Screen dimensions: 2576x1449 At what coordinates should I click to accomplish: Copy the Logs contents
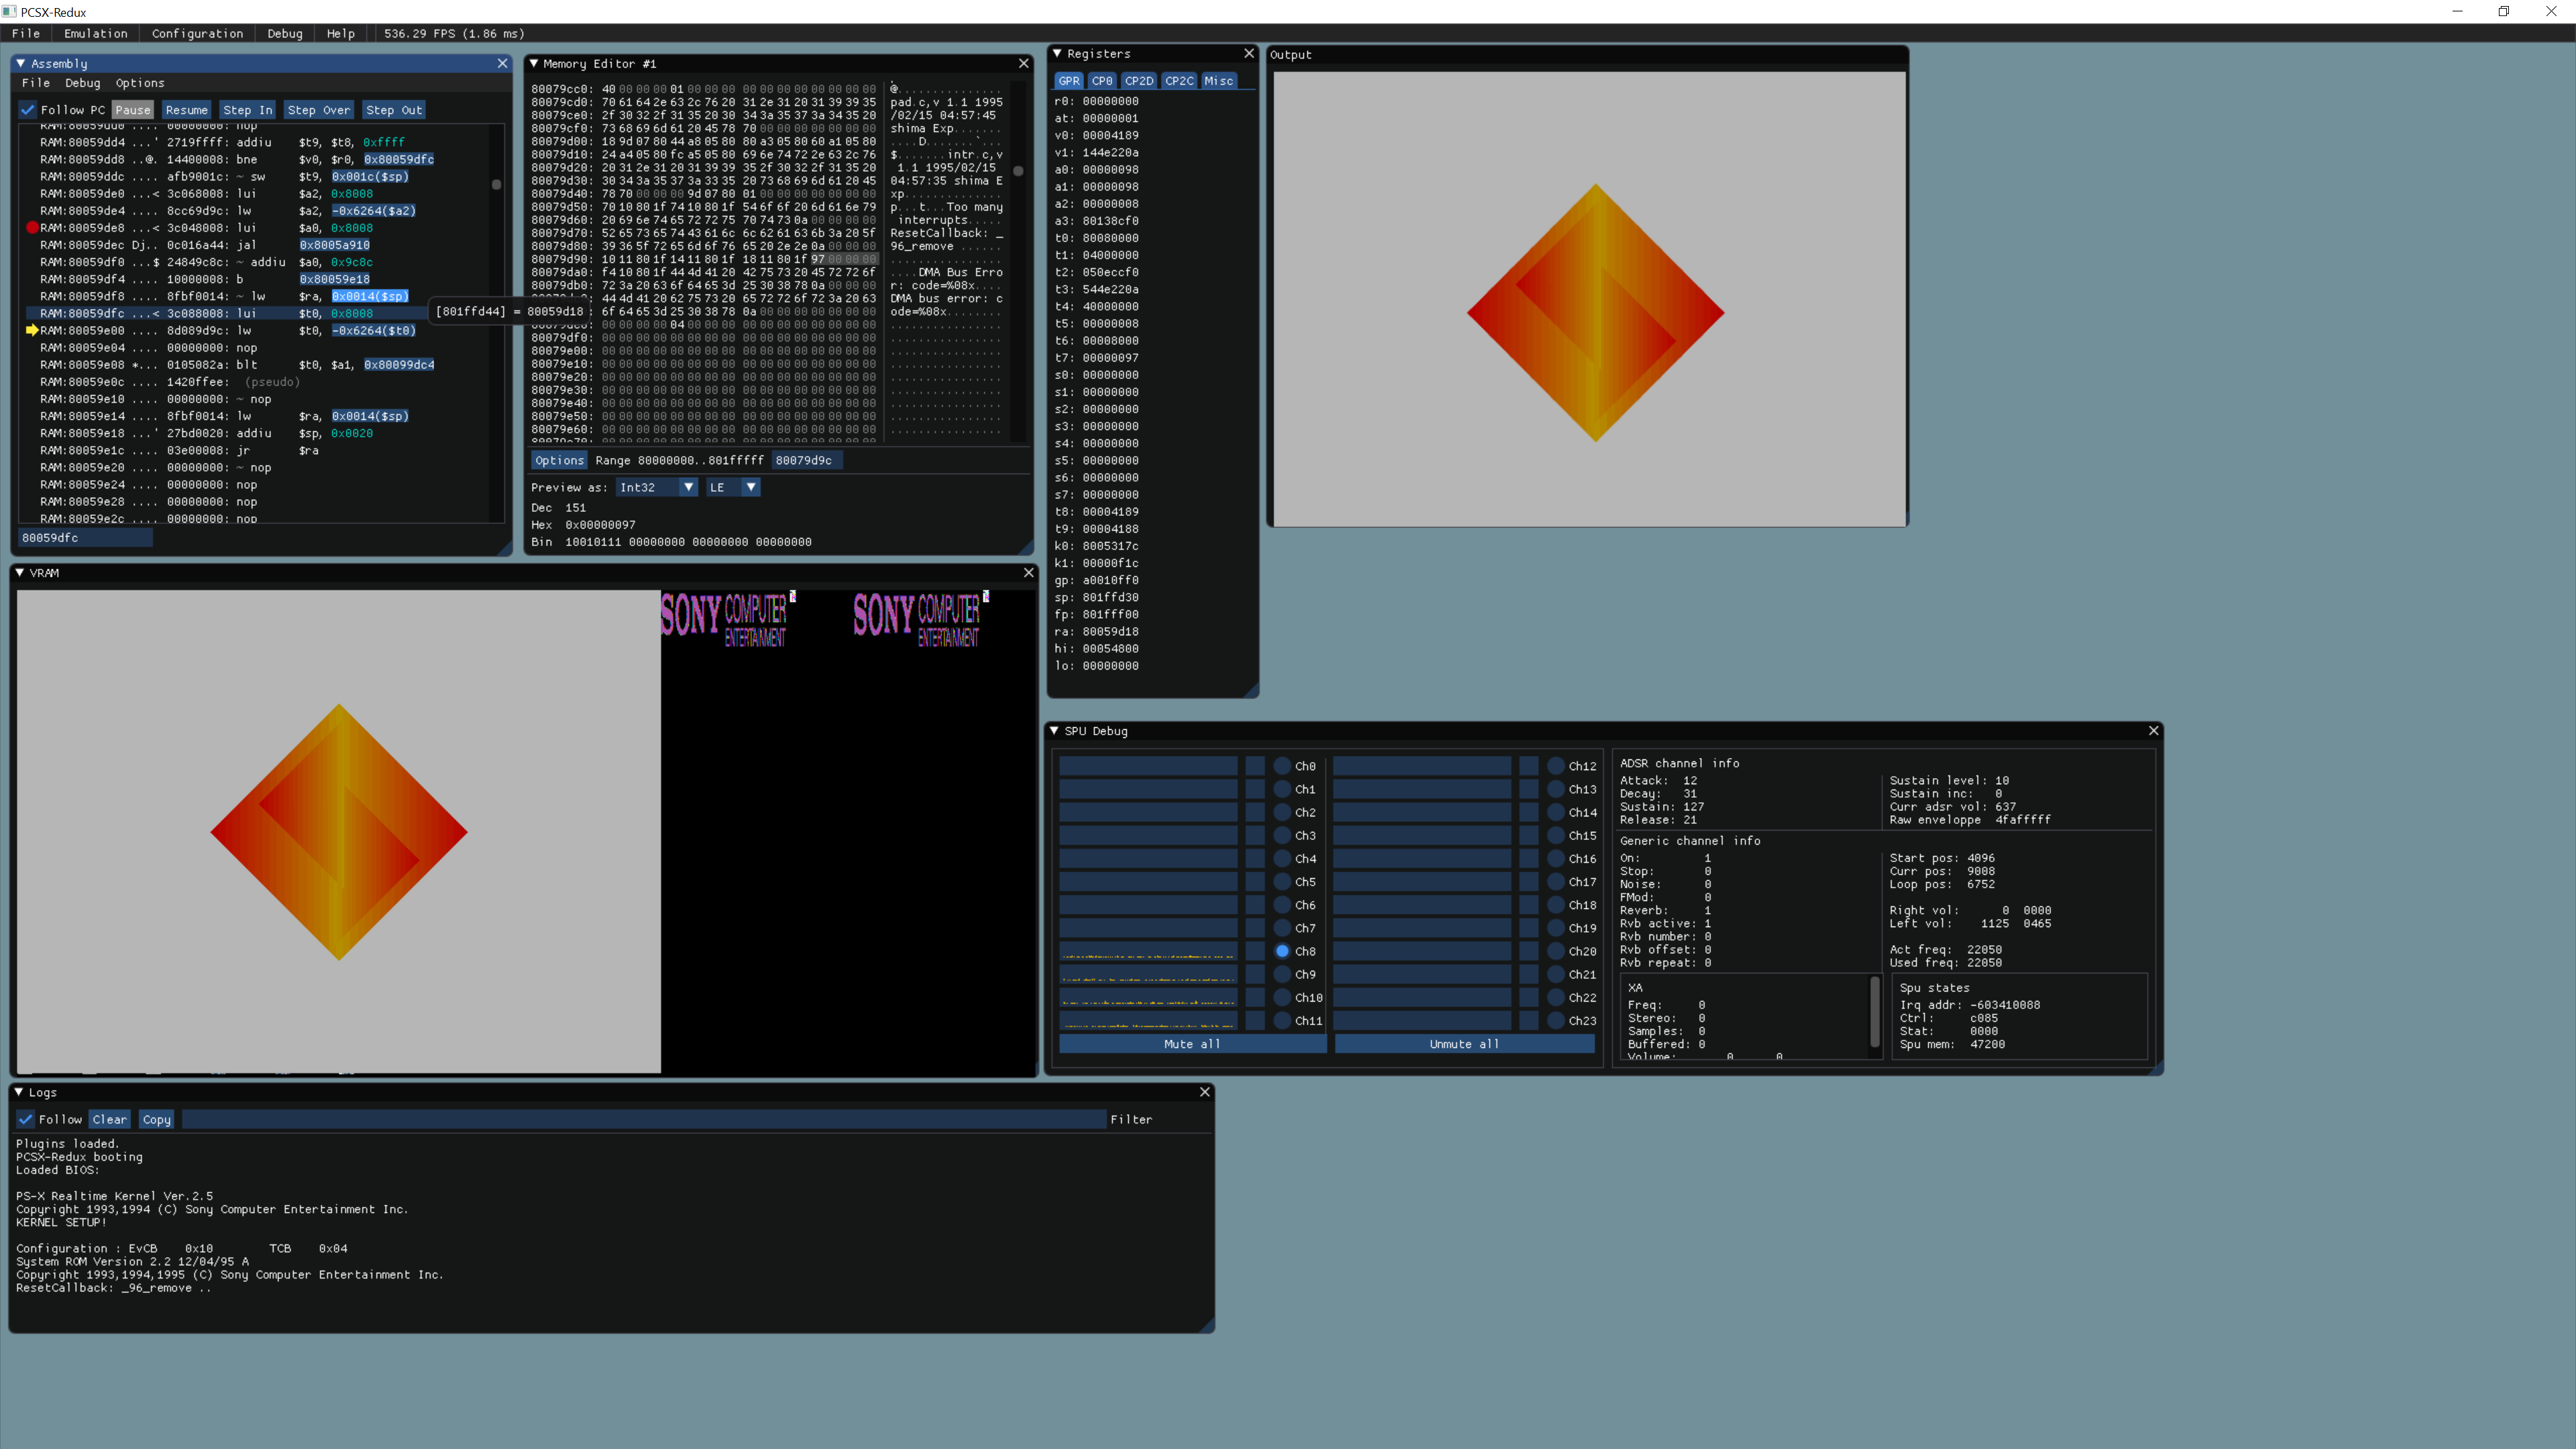[157, 1119]
